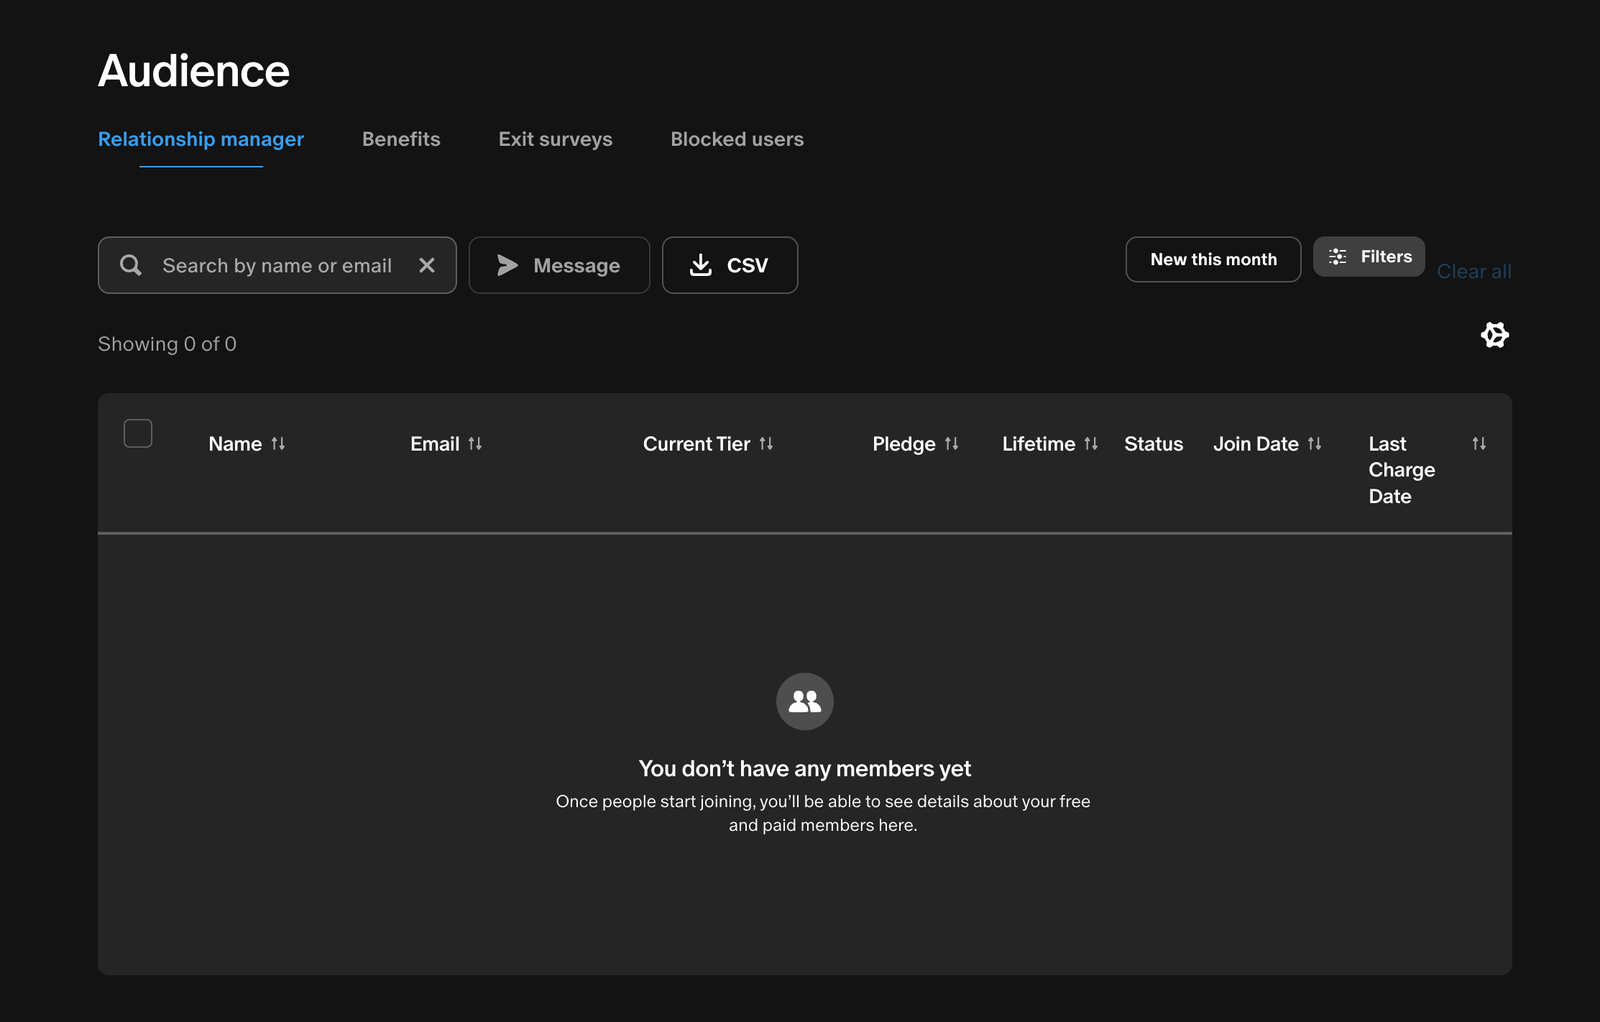Click the search magnifier icon
Viewport: 1600px width, 1022px height.
(130, 265)
